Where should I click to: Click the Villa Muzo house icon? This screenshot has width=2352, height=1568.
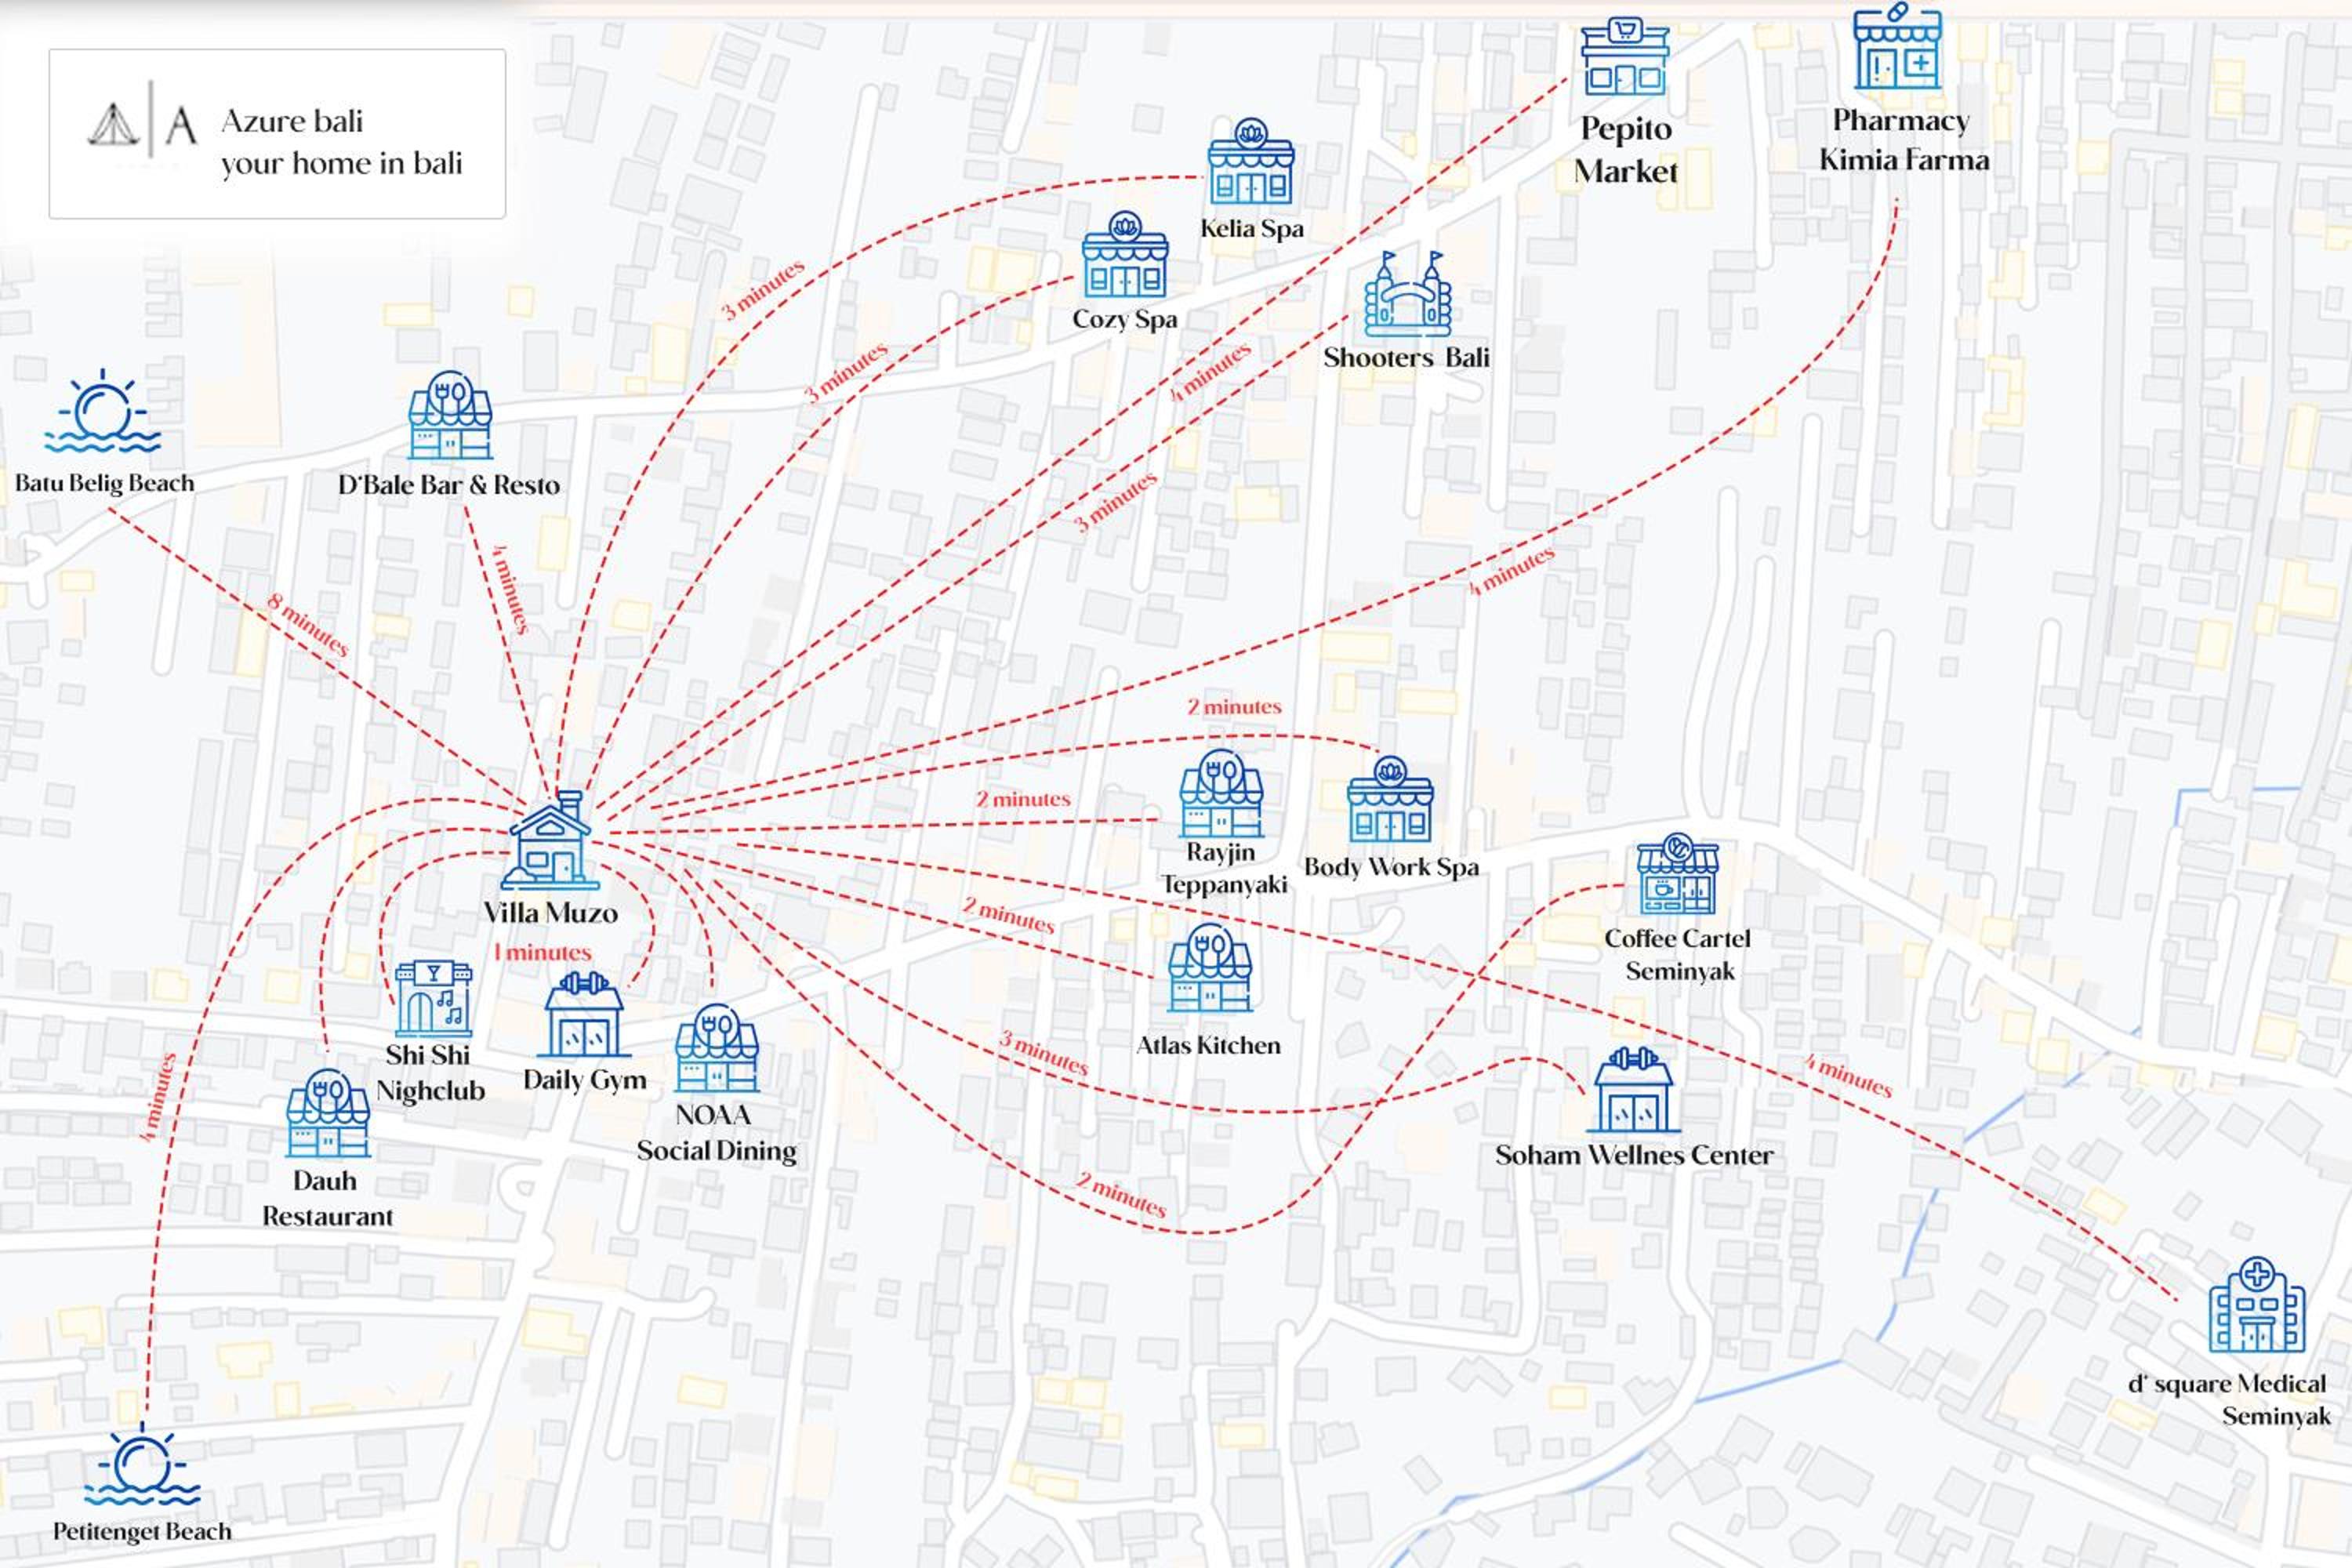pos(551,840)
